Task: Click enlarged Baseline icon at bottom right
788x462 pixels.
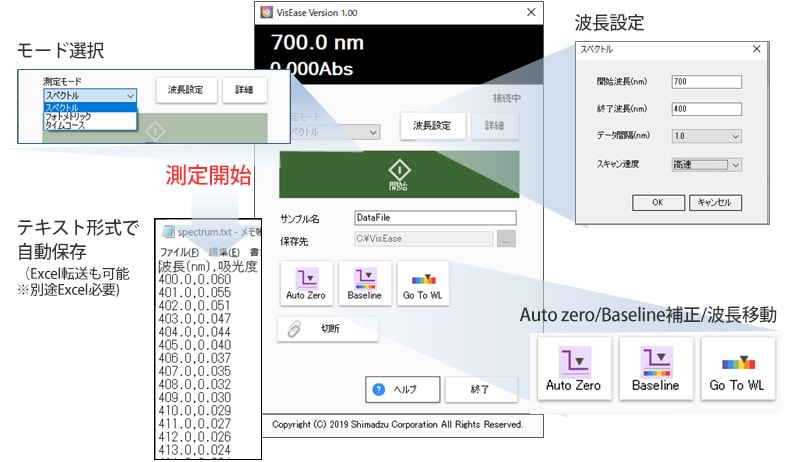Action: point(656,368)
